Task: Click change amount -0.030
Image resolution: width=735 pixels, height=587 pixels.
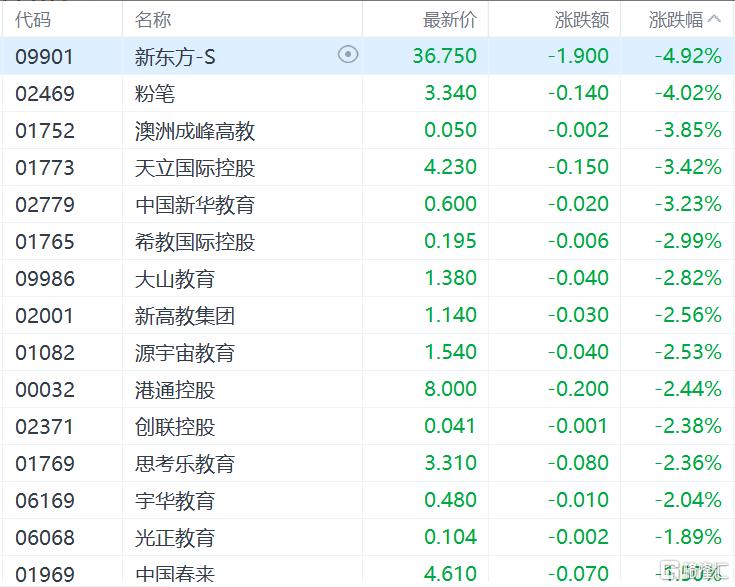Action: click(578, 315)
